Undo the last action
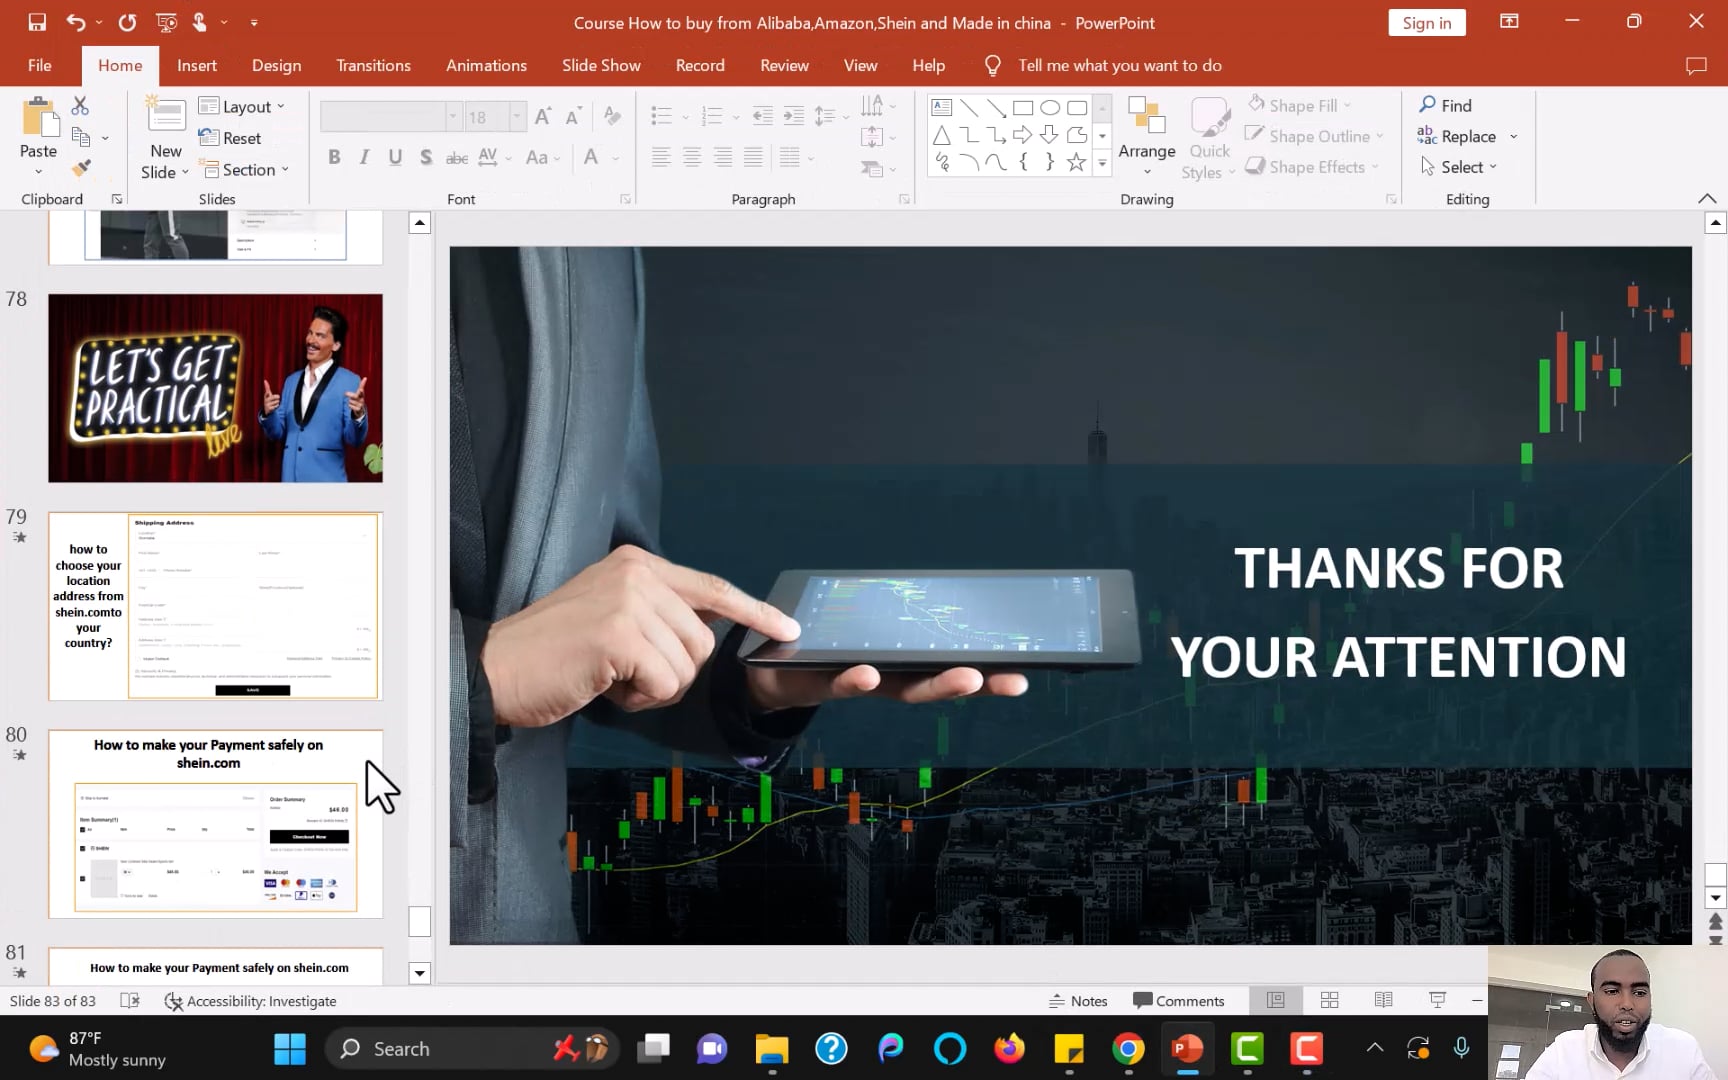This screenshot has height=1080, width=1728. (x=75, y=22)
